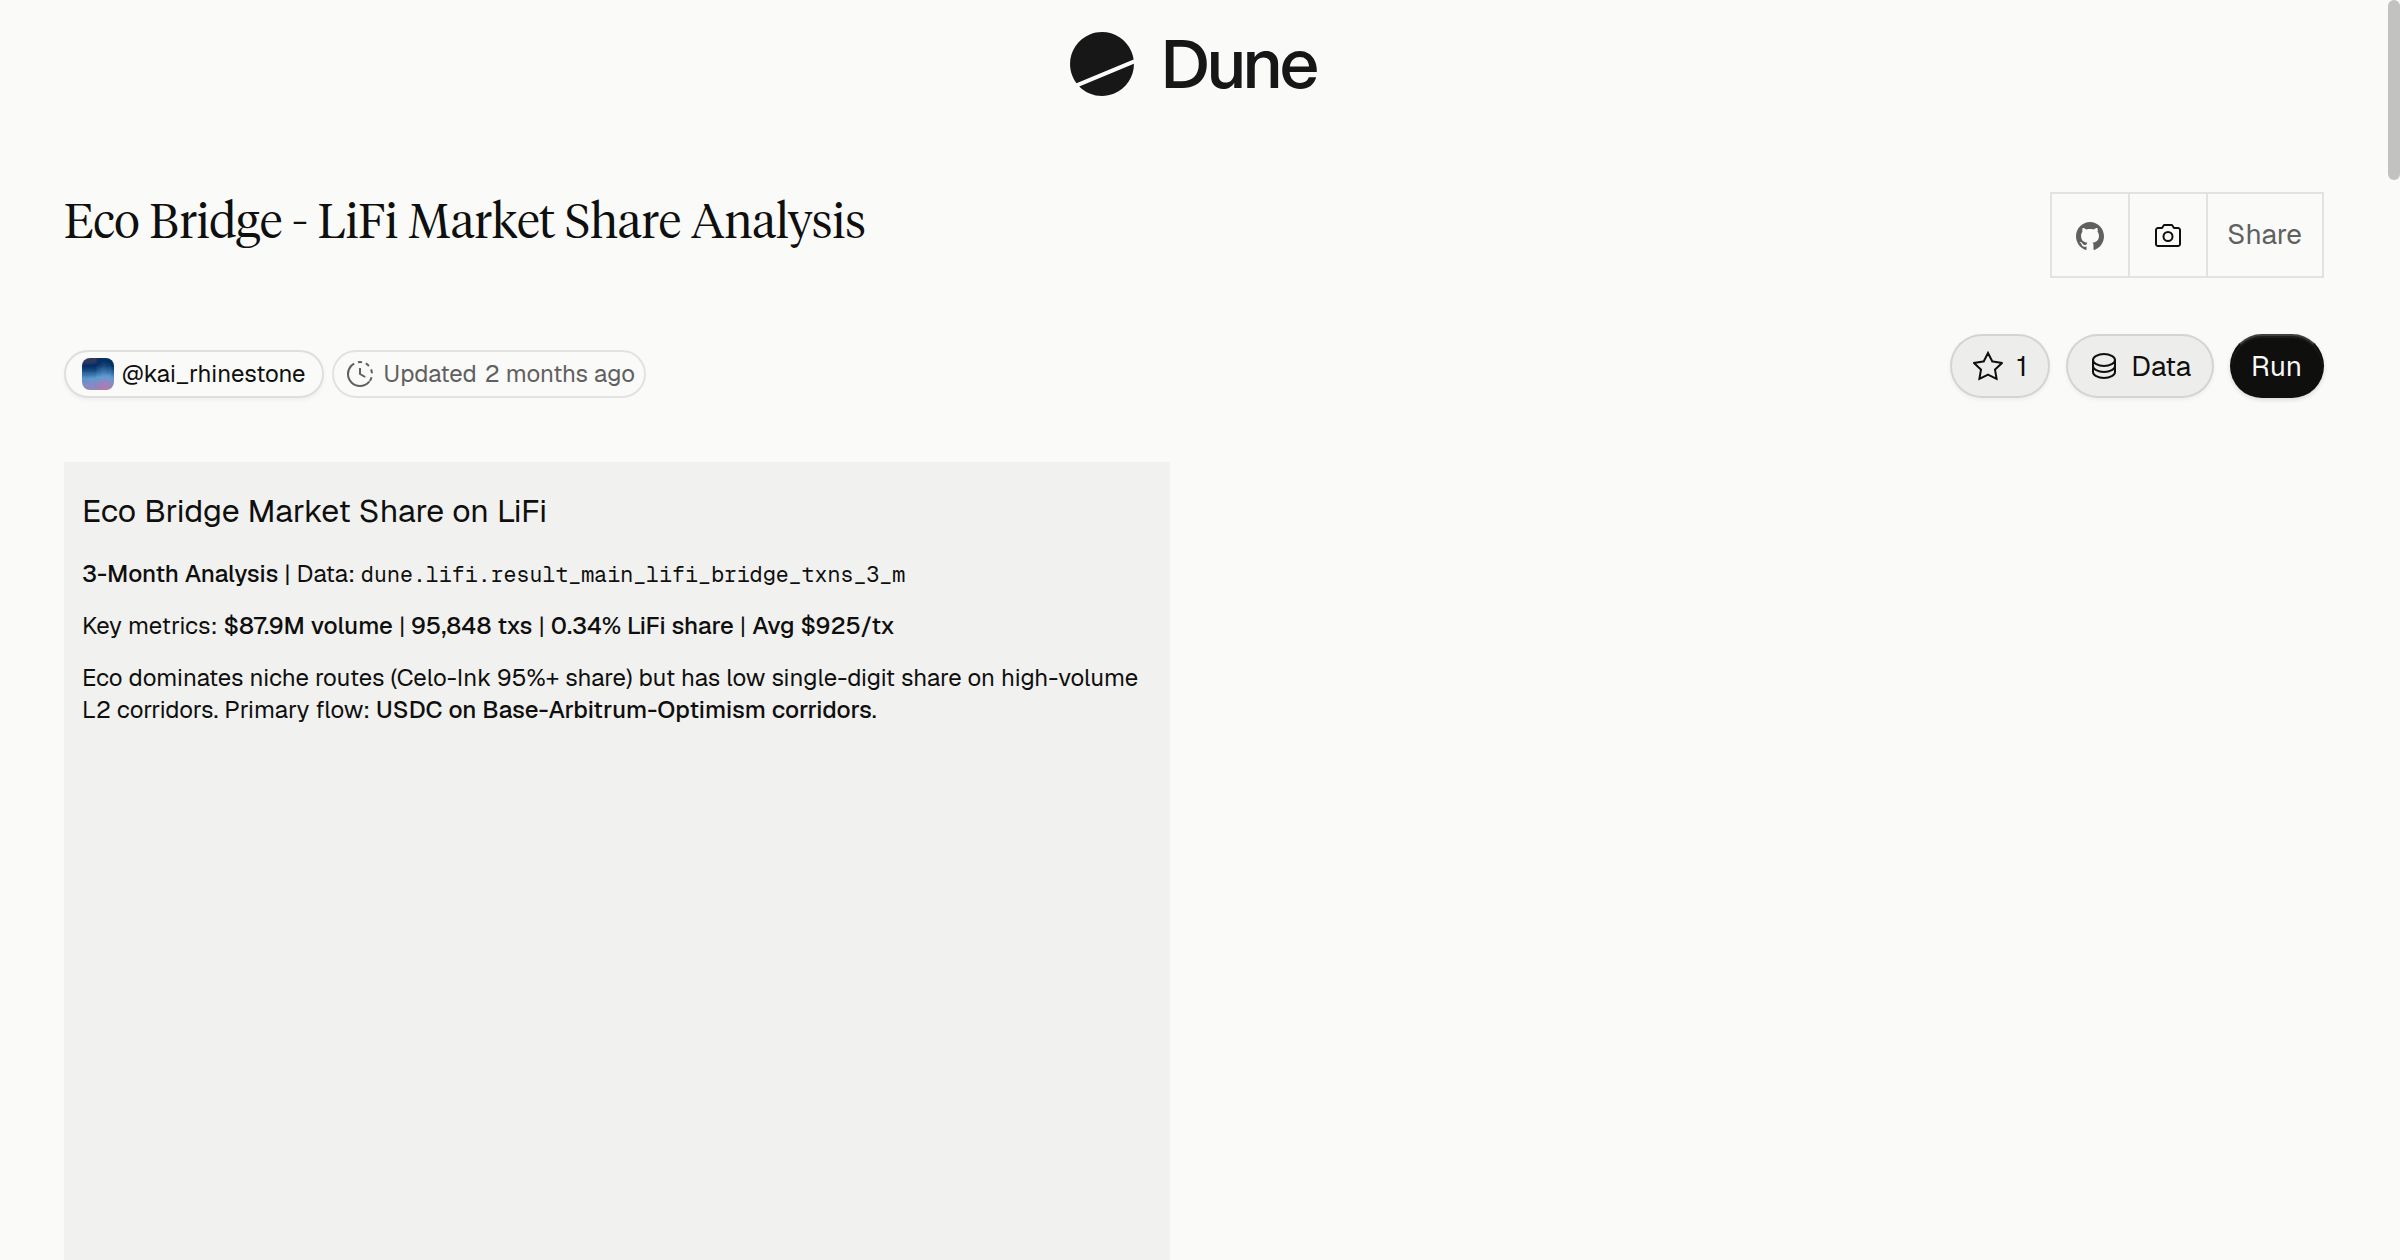The width and height of the screenshot is (2400, 1260).
Task: Click the black Run button
Action: 2276,366
